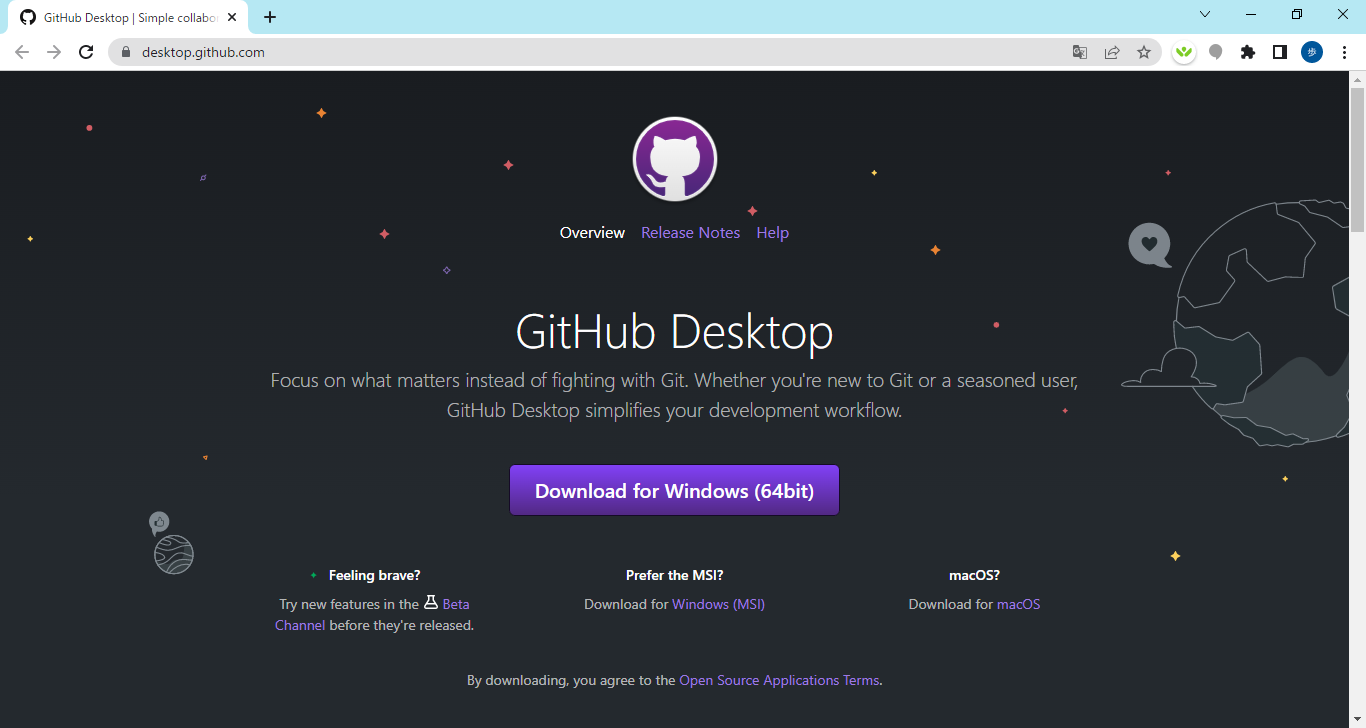Bookmark this page with the star icon
Image resolution: width=1366 pixels, height=728 pixels.
tap(1144, 52)
